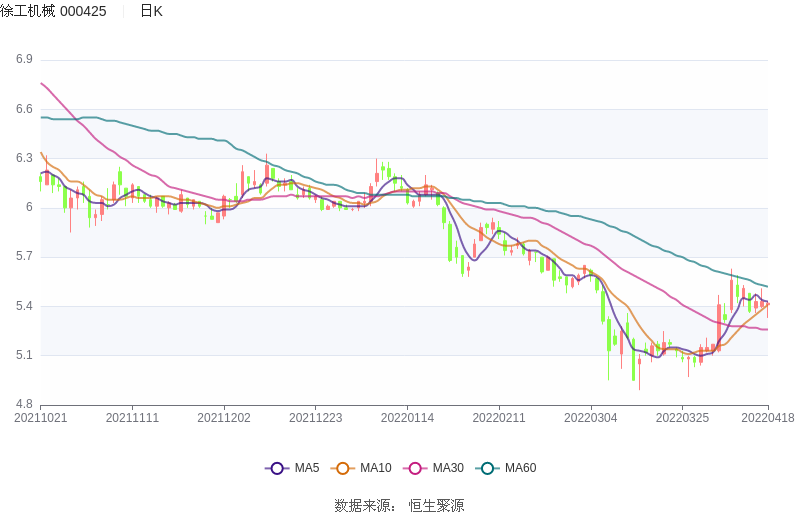Screen dimensions: 800x517
Task: Toggle the MA30 legend text
Action: coord(448,468)
